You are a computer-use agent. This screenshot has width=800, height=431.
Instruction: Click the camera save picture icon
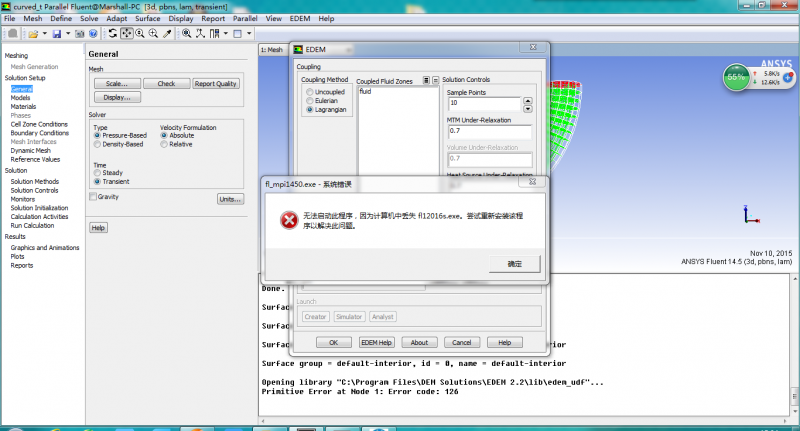[x=80, y=34]
